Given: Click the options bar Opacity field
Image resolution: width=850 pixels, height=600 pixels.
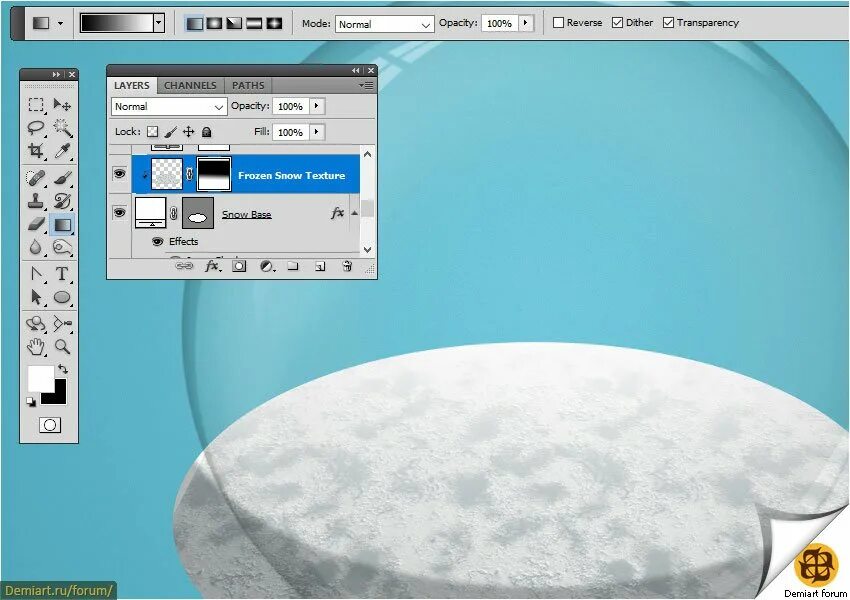Looking at the screenshot, I should click(x=500, y=23).
